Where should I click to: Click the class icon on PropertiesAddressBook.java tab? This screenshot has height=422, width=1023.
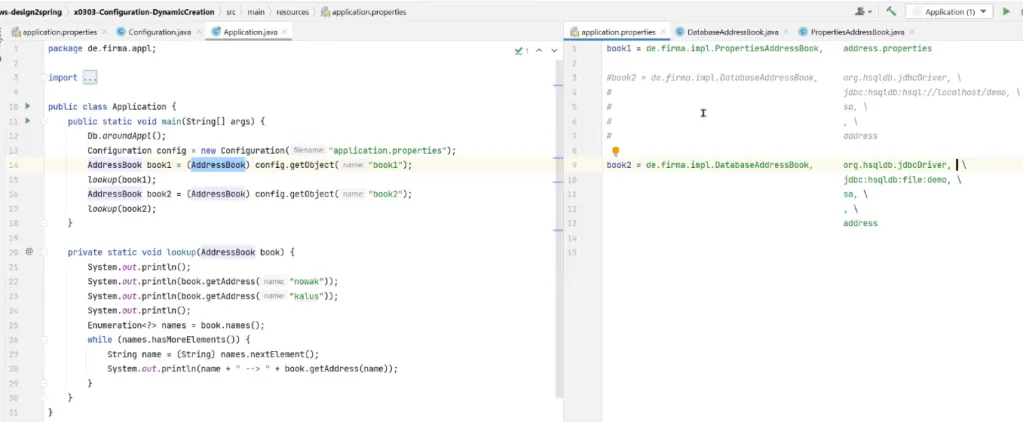[x=803, y=31]
